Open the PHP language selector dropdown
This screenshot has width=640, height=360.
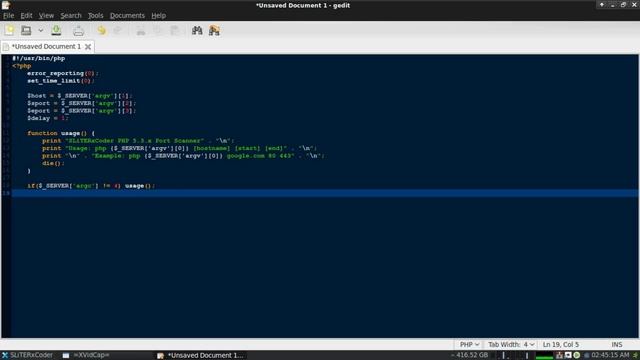point(469,344)
